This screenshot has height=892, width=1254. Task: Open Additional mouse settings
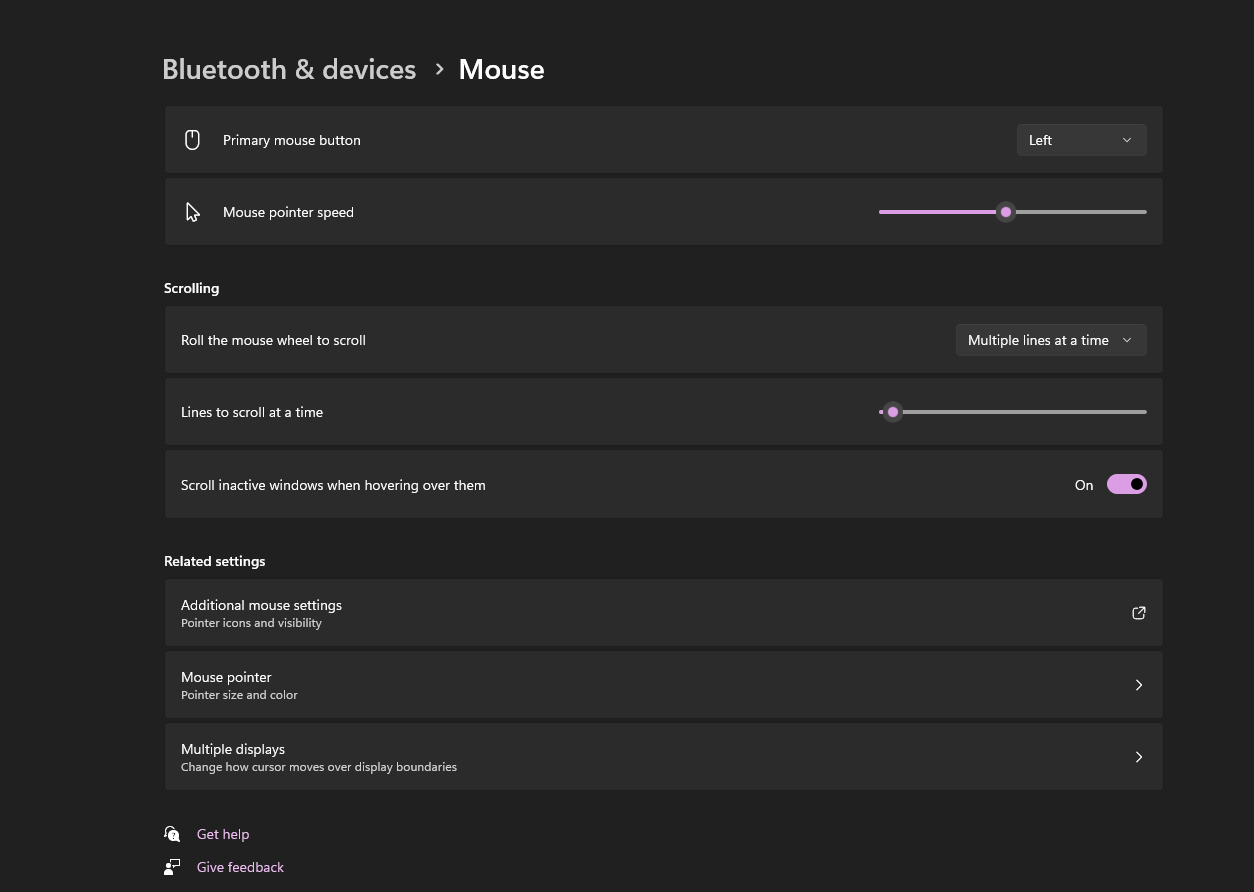pyautogui.click(x=663, y=613)
